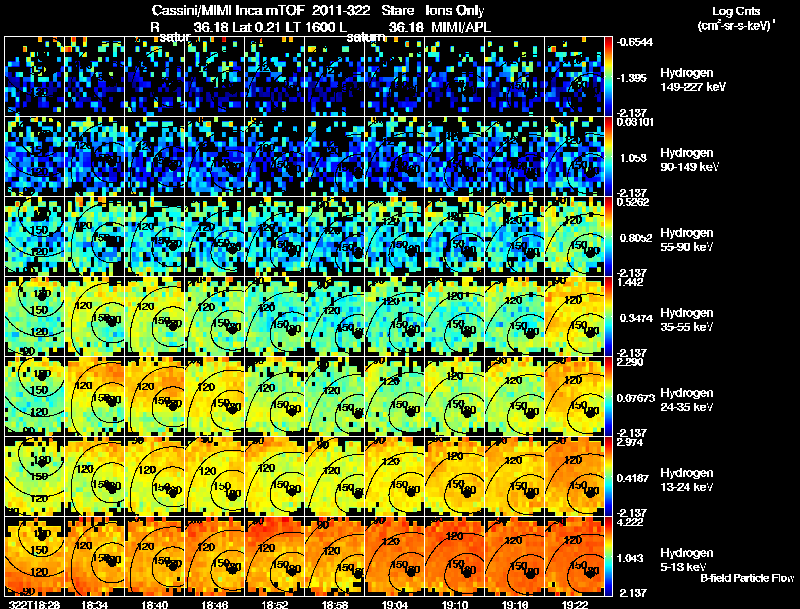Image resolution: width=800 pixels, height=609 pixels.
Task: Click the color scale value 0.07673
Action: pos(636,398)
